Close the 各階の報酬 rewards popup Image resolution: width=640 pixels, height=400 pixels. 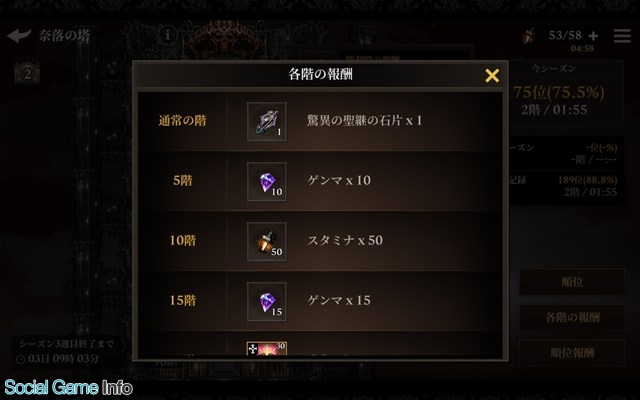pyautogui.click(x=492, y=76)
